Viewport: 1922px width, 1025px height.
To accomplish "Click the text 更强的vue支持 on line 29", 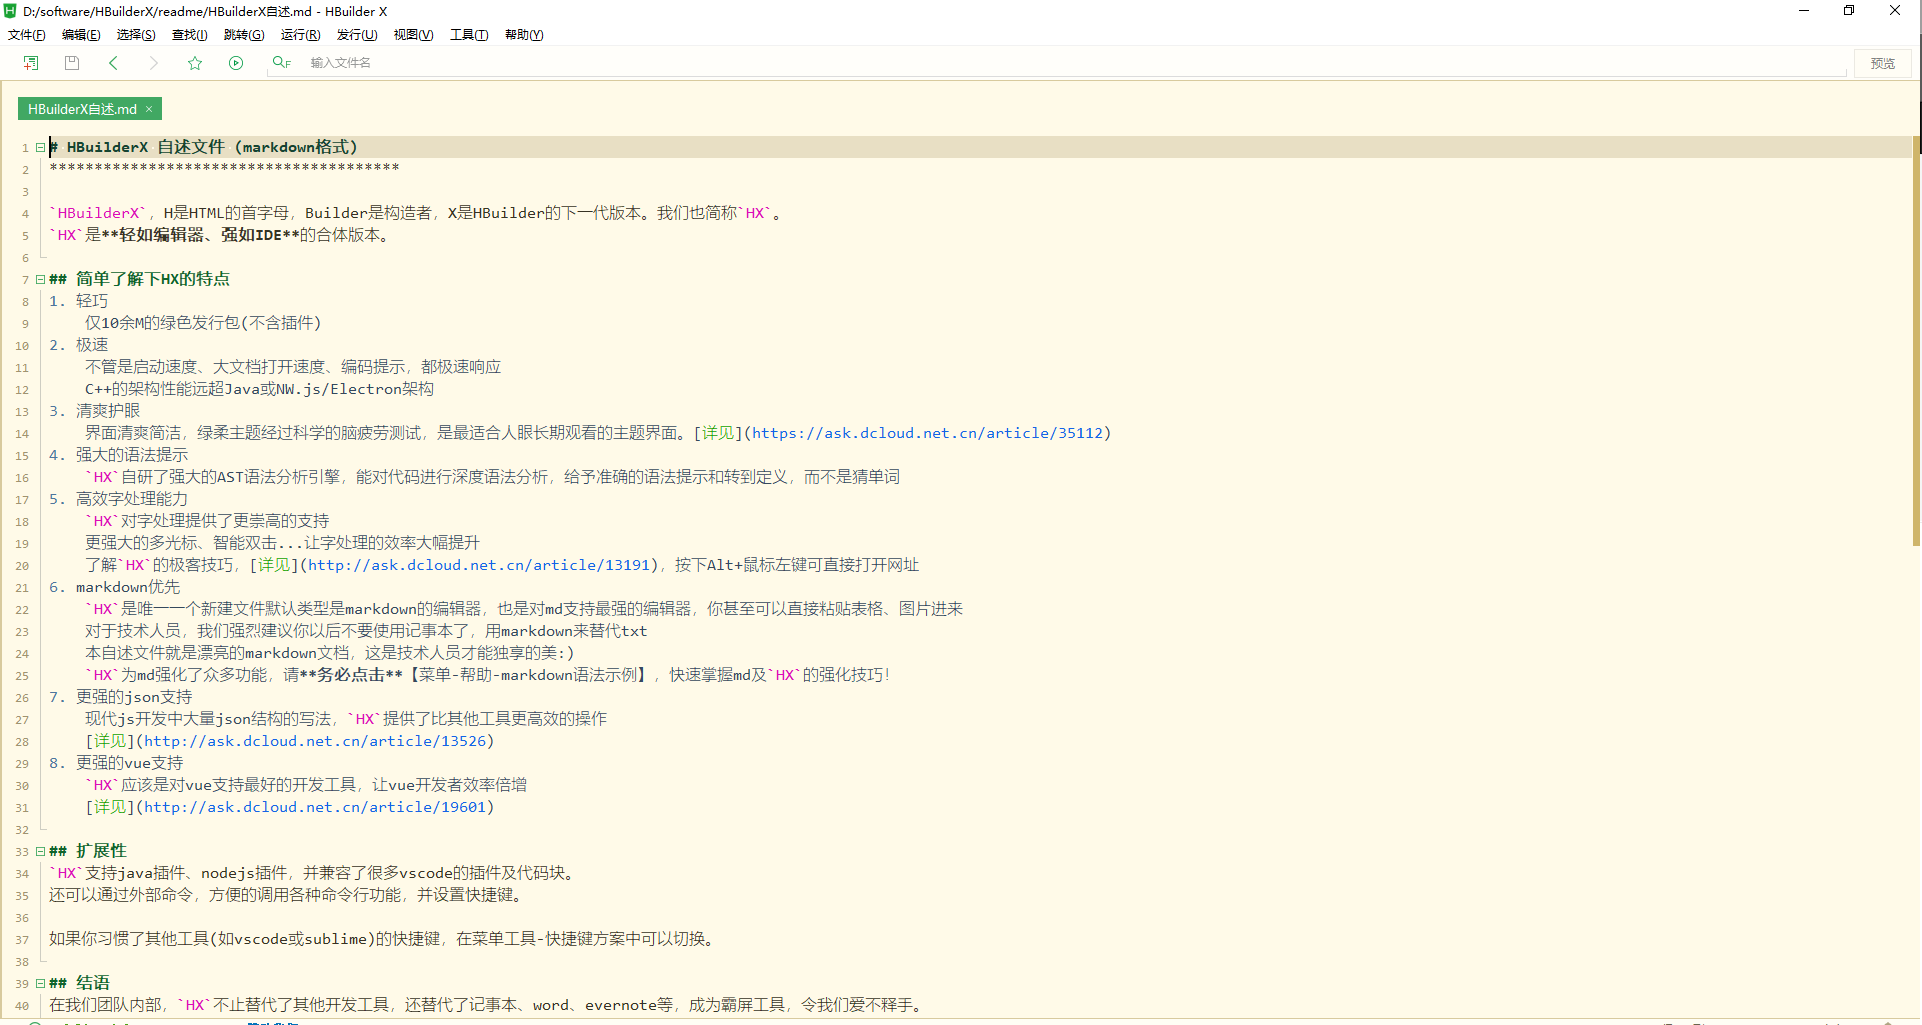I will coord(129,763).
